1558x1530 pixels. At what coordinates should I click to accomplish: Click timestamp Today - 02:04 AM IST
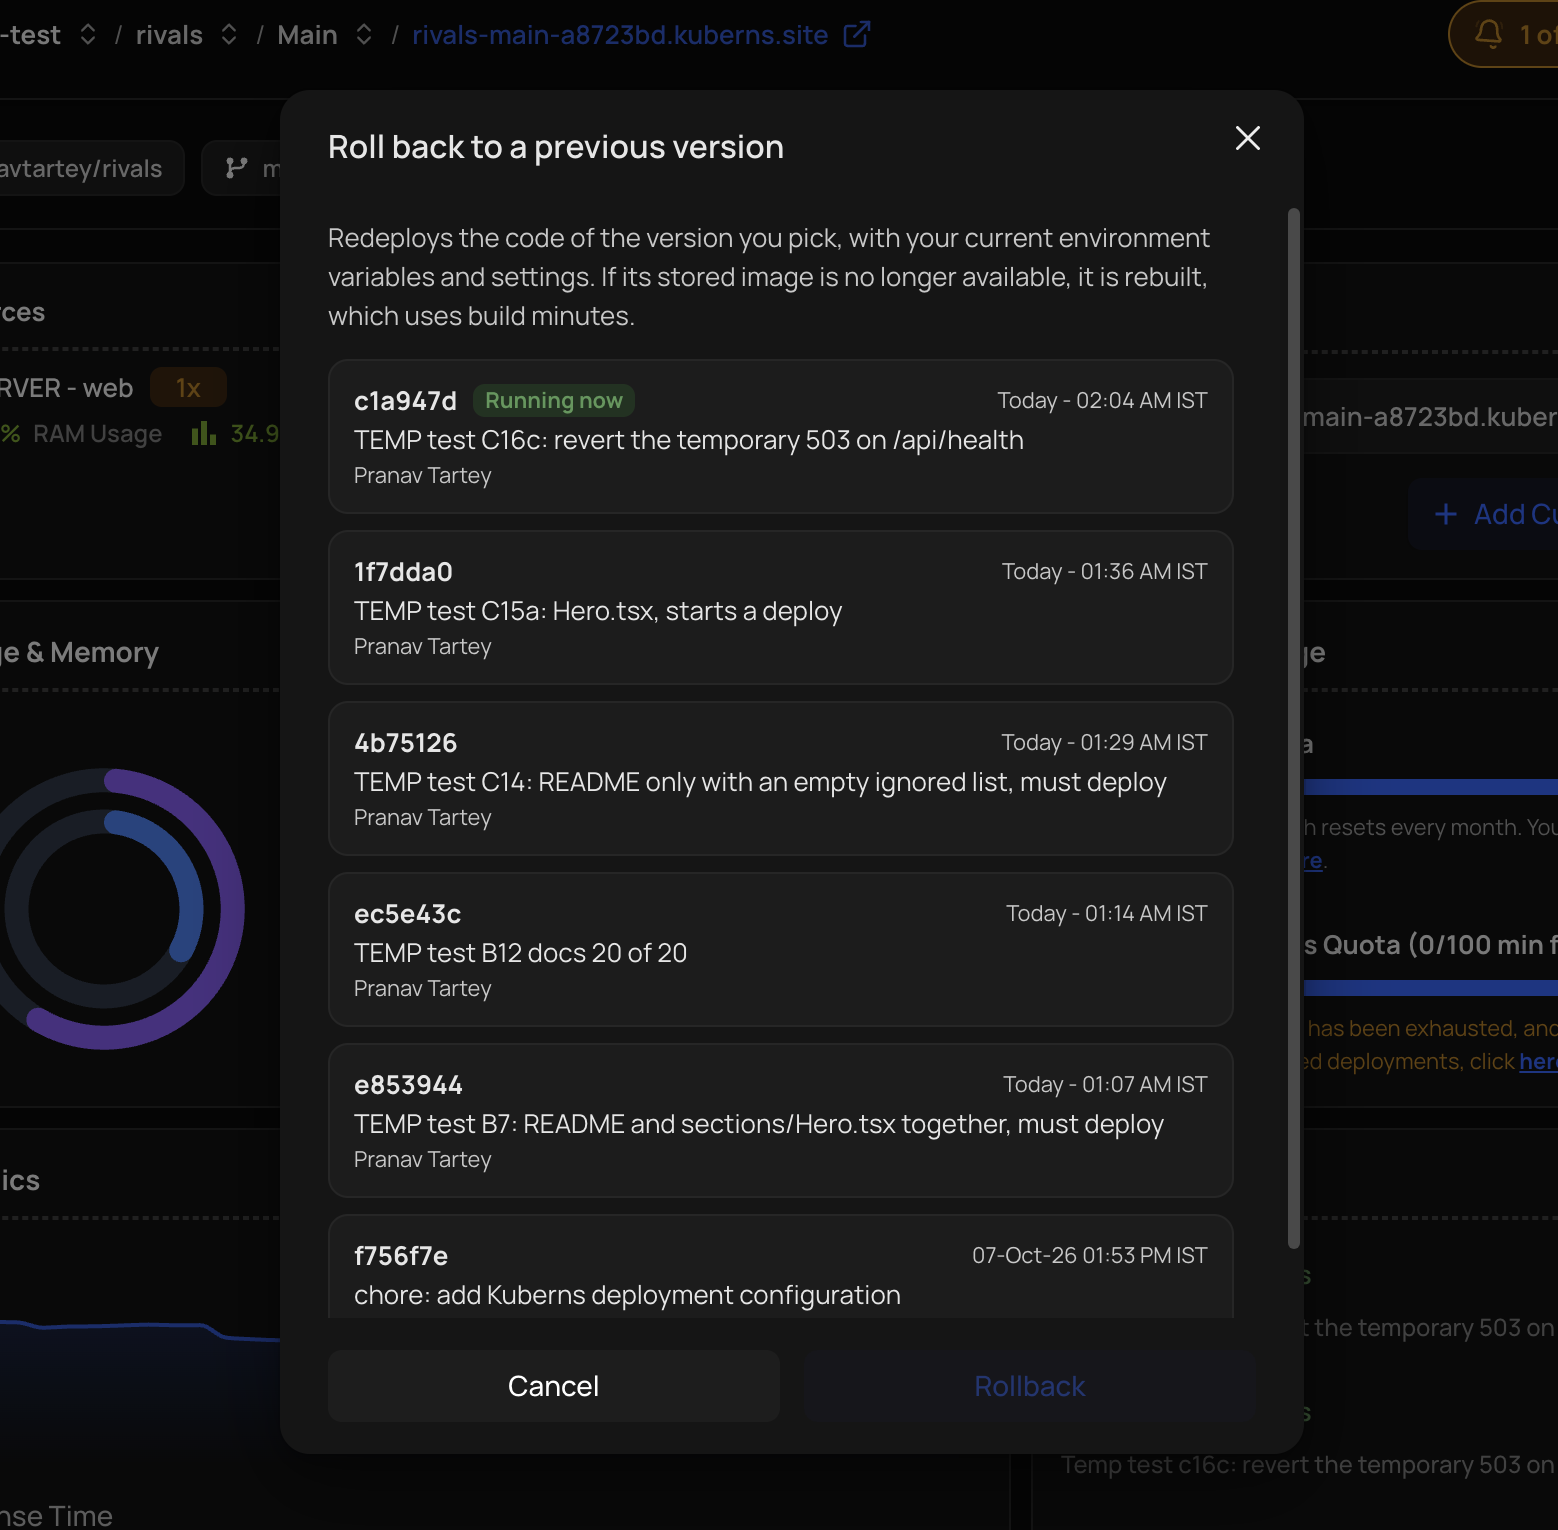tap(1102, 401)
